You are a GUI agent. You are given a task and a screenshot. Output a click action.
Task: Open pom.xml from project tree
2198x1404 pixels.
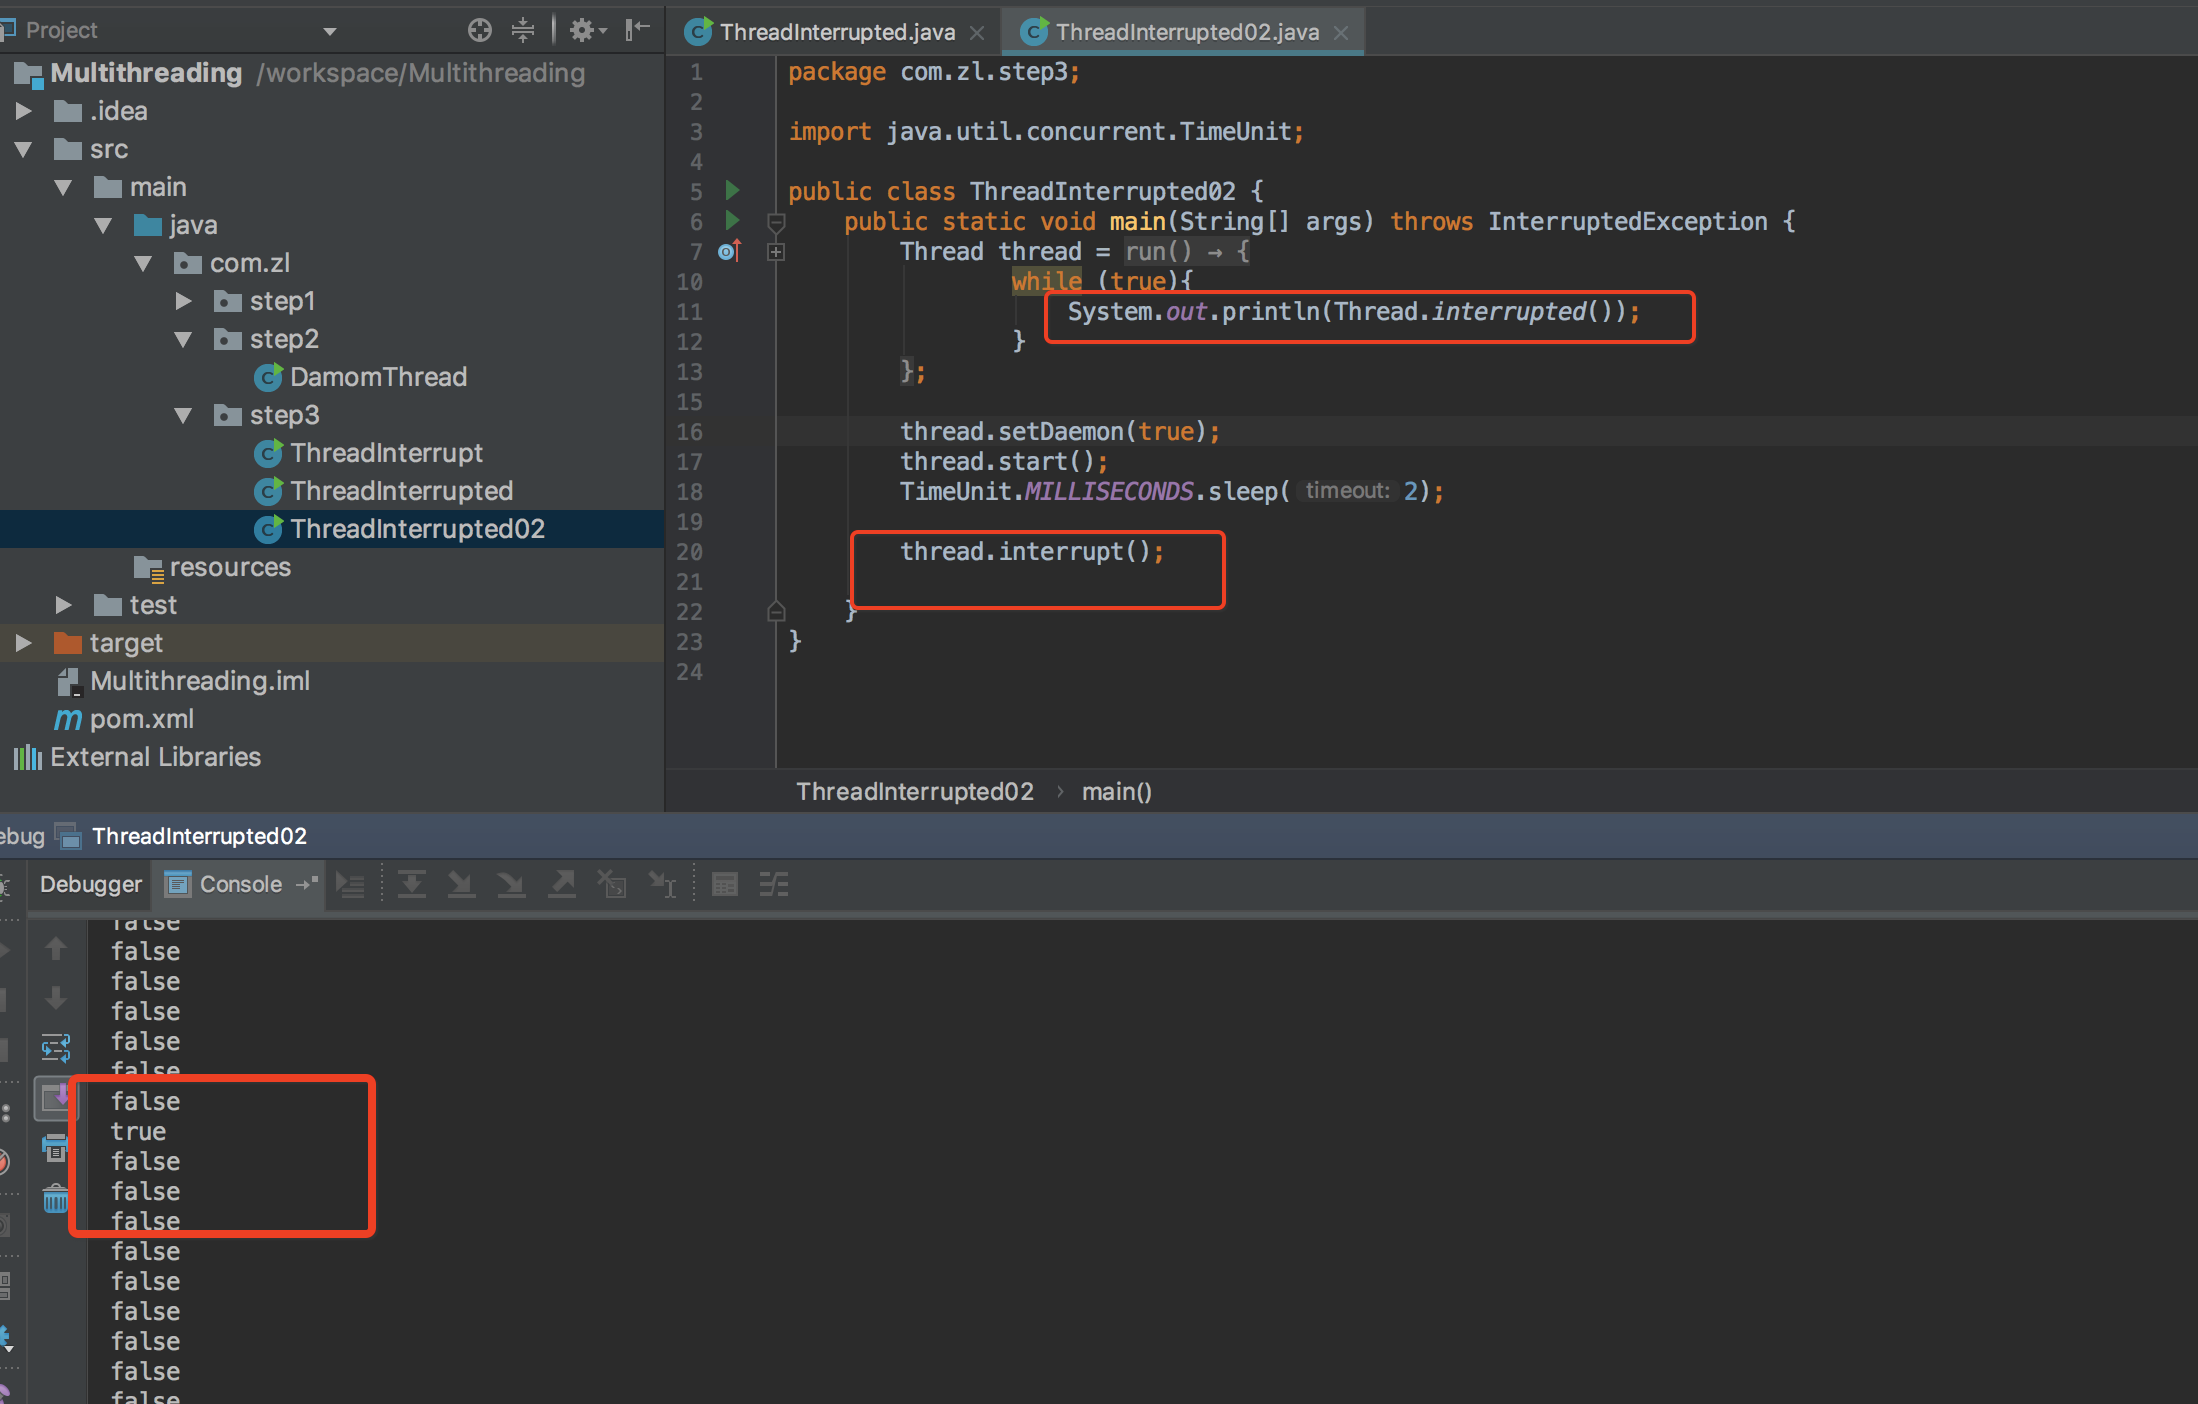(141, 719)
